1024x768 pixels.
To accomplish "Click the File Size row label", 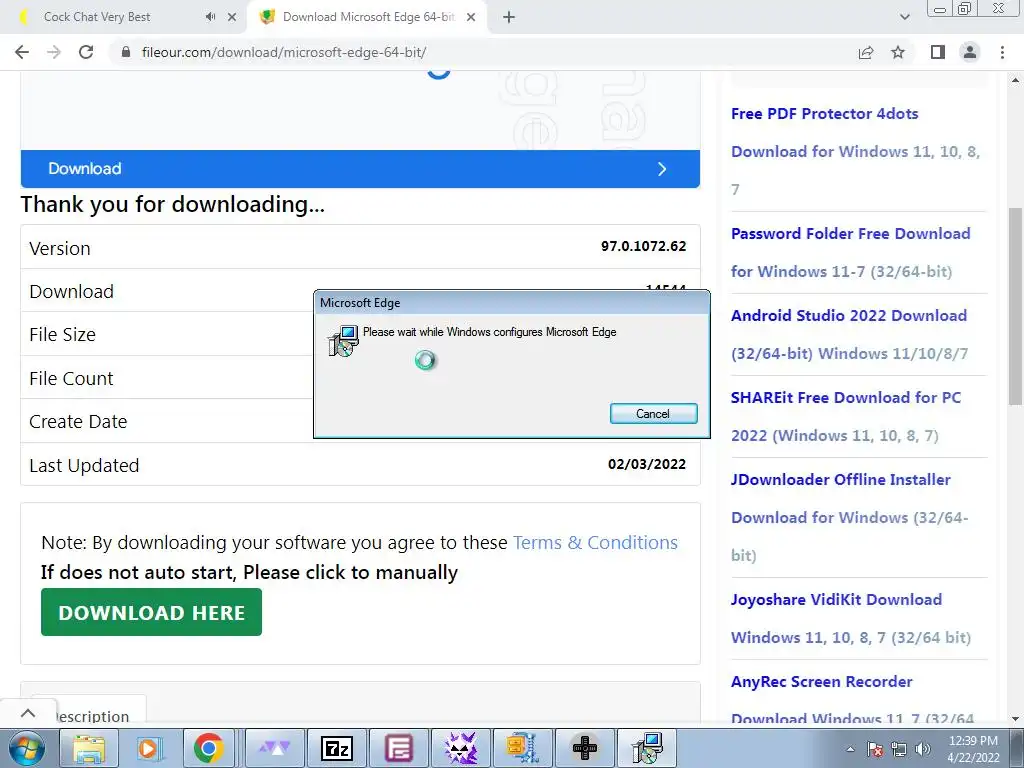I will point(63,334).
